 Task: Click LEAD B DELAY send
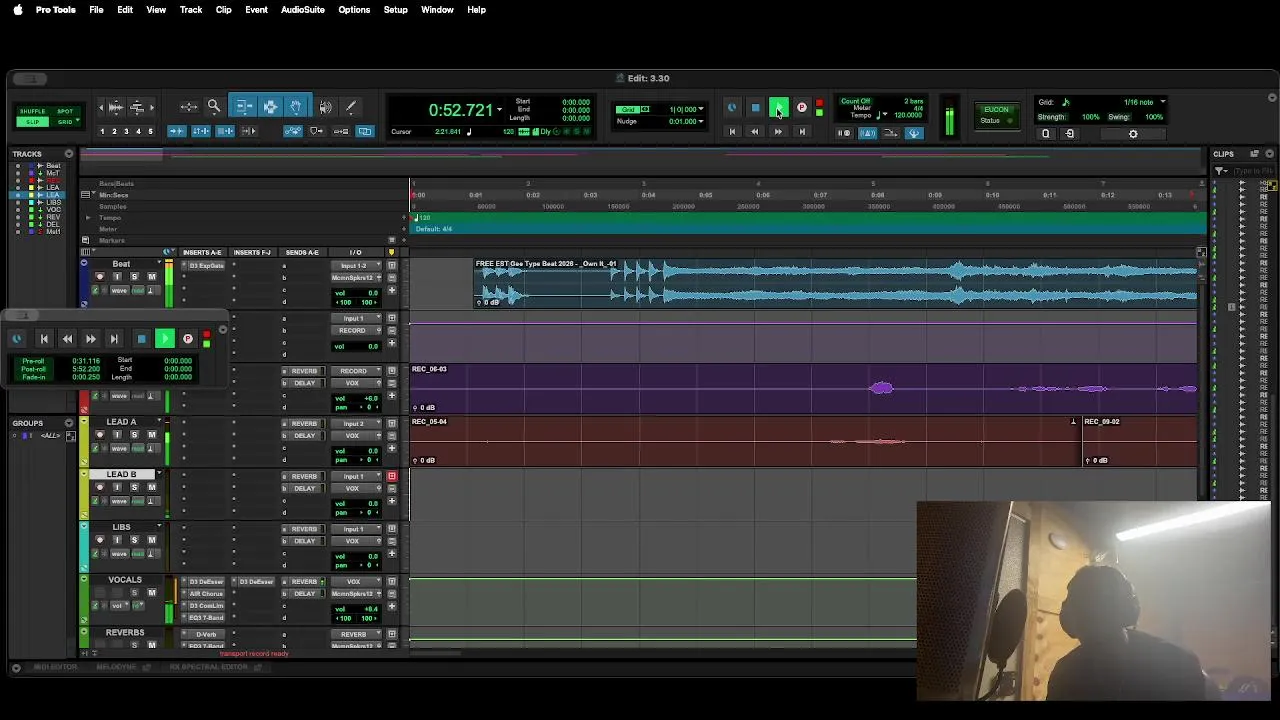pyautogui.click(x=304, y=489)
